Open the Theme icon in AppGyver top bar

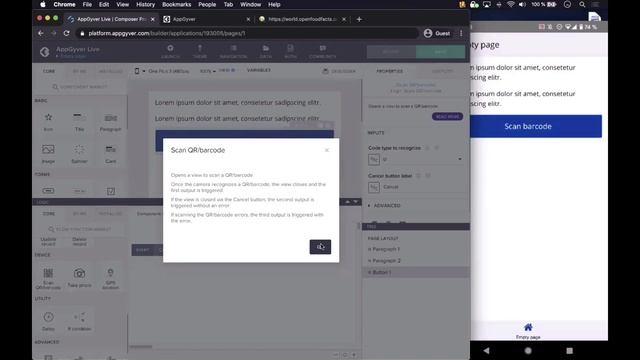(x=200, y=52)
